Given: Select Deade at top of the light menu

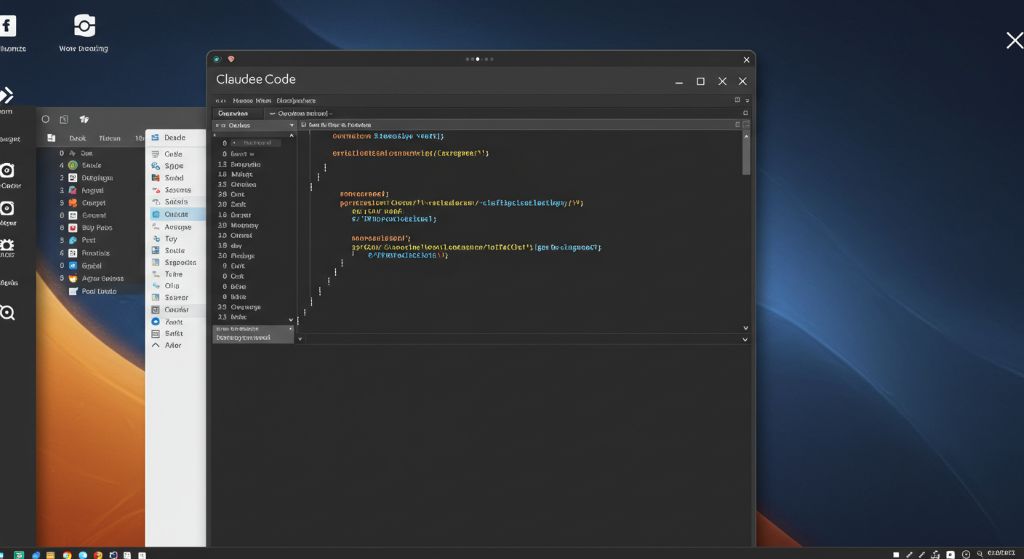Looking at the screenshot, I should point(174,138).
